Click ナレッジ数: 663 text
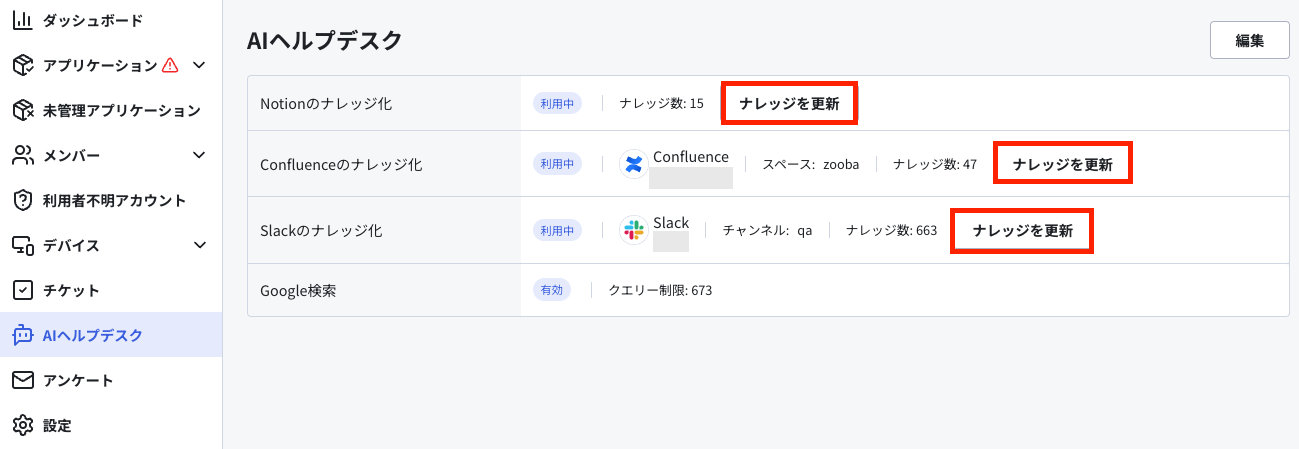The width and height of the screenshot is (1299, 449). click(x=891, y=230)
